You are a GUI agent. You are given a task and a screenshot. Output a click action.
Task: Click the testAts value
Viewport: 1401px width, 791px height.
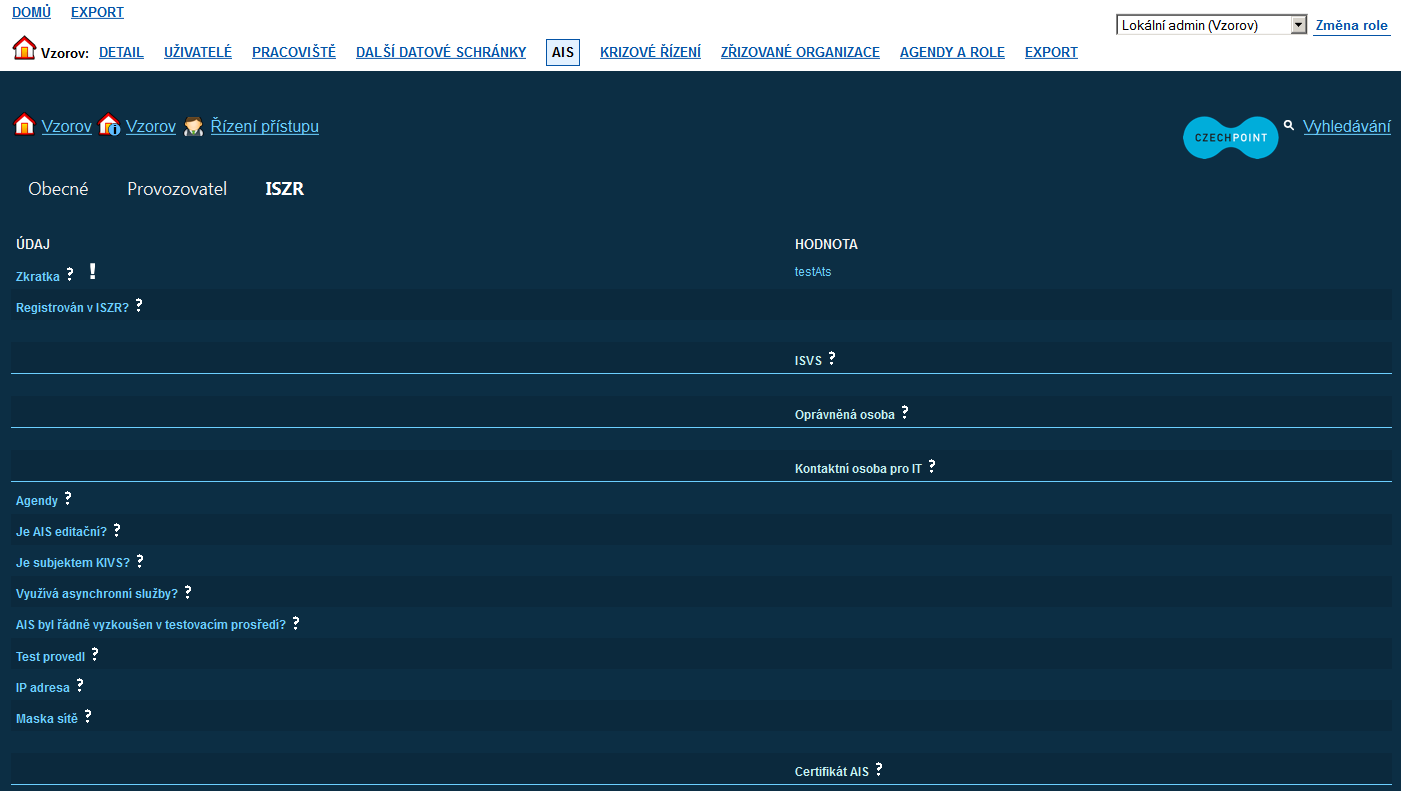[813, 272]
